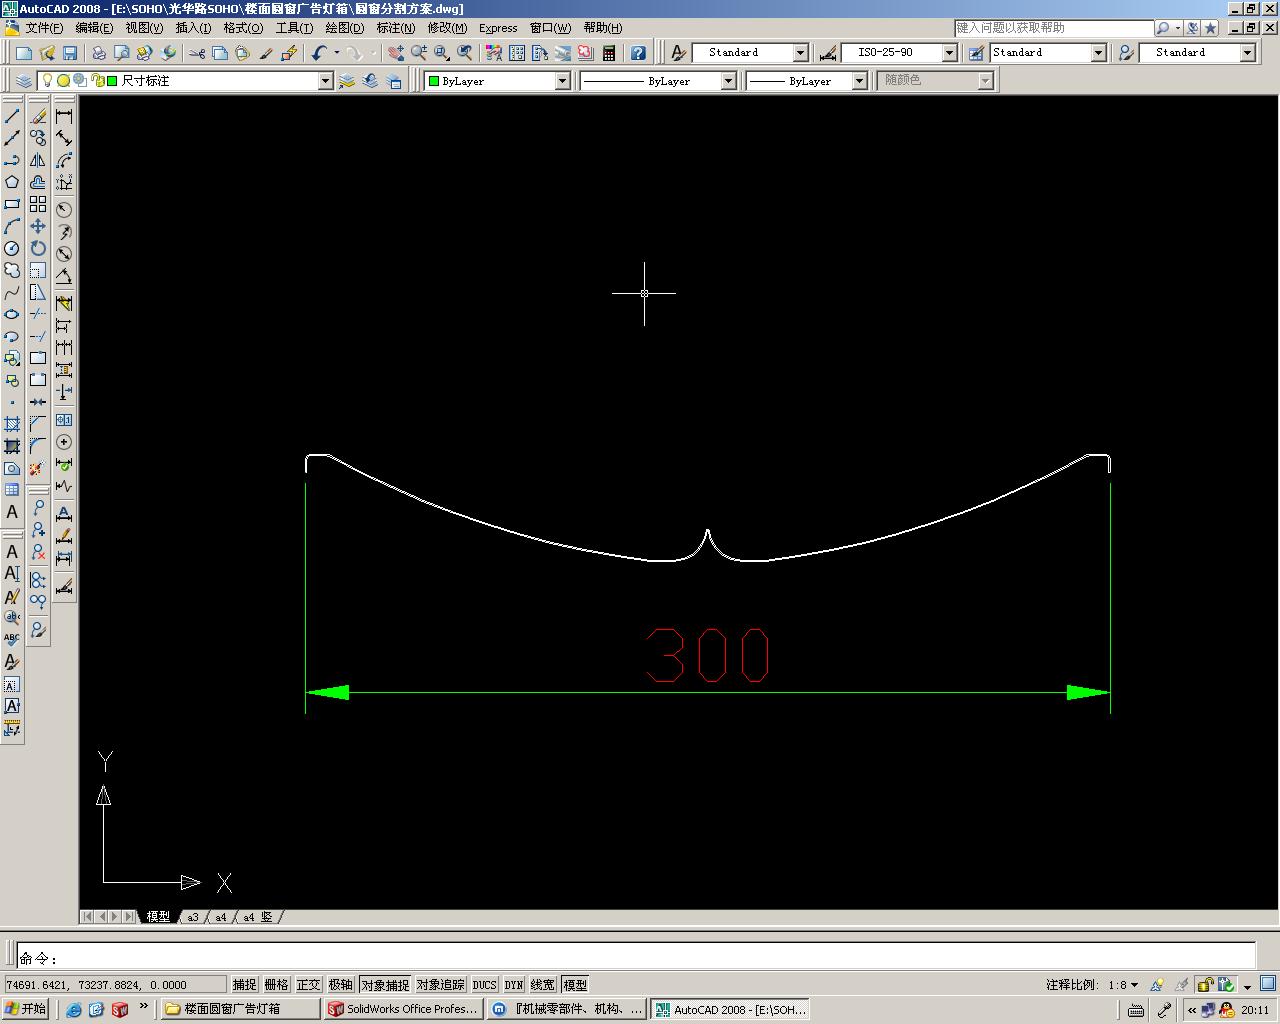Click the Undo arrow icon
The height and width of the screenshot is (1024, 1280).
point(319,52)
